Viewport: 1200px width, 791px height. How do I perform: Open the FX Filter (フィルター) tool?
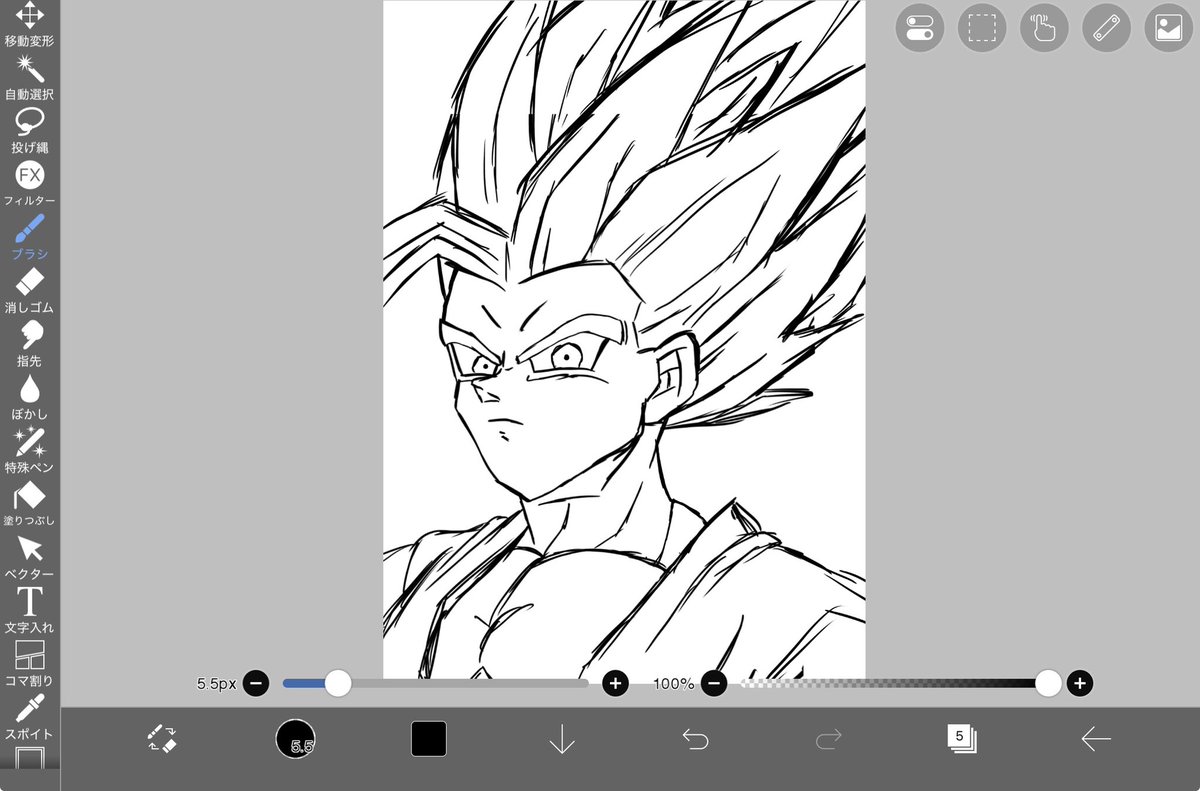30,185
